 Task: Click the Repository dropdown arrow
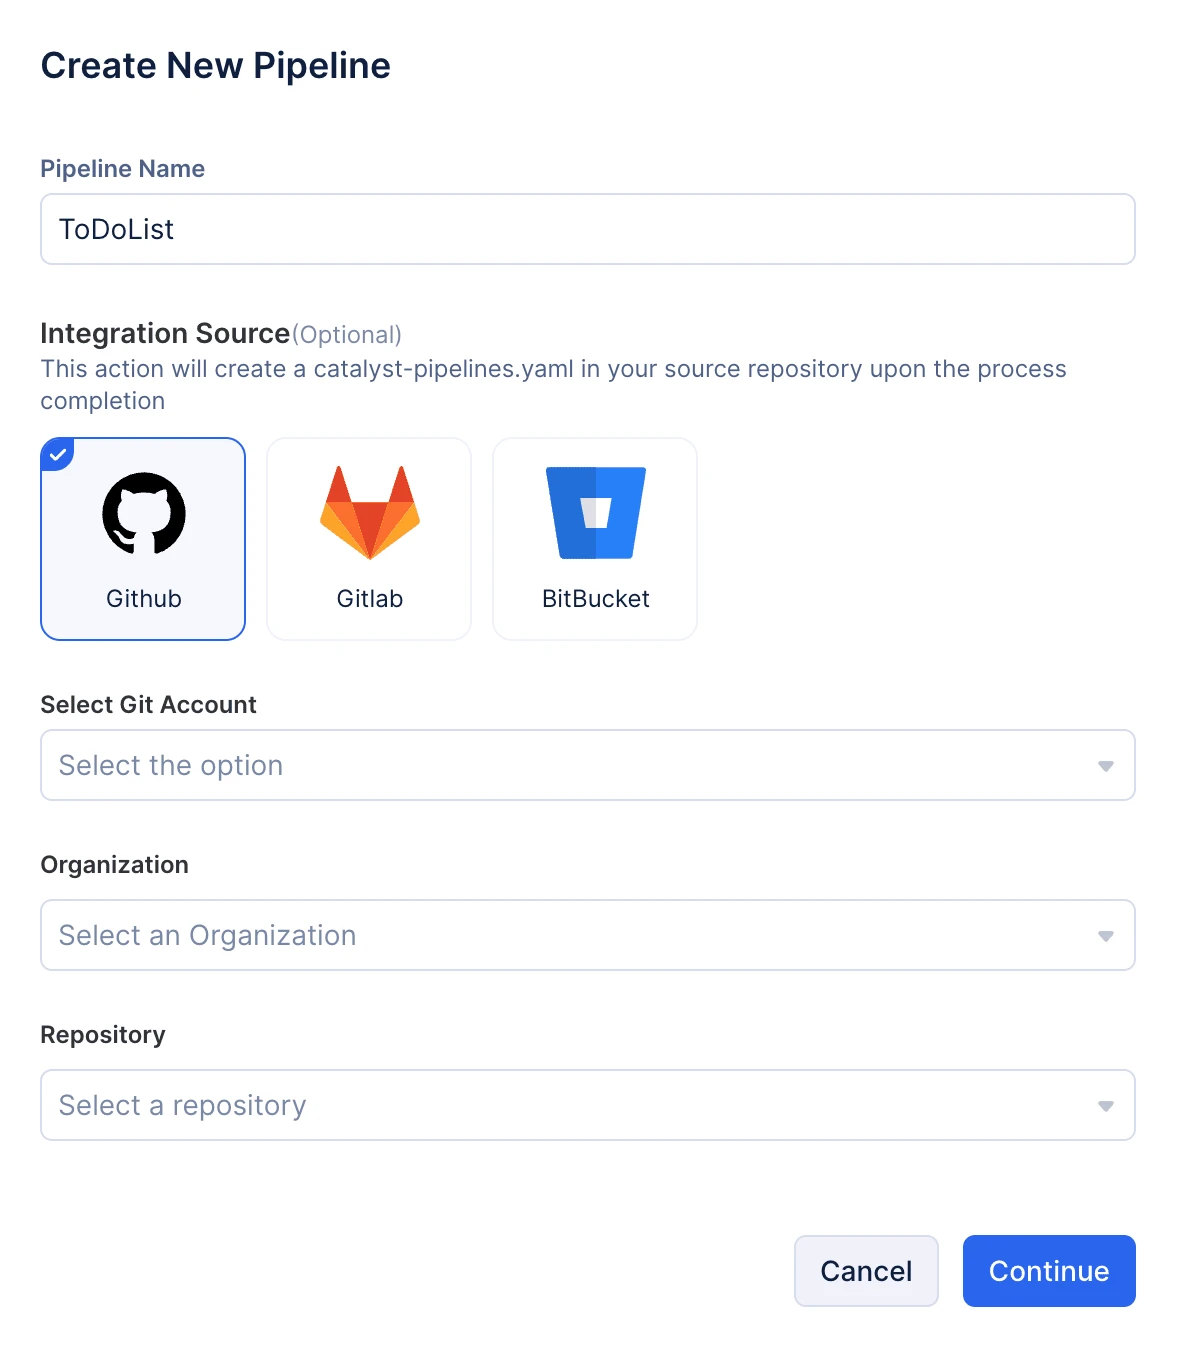1106,1106
